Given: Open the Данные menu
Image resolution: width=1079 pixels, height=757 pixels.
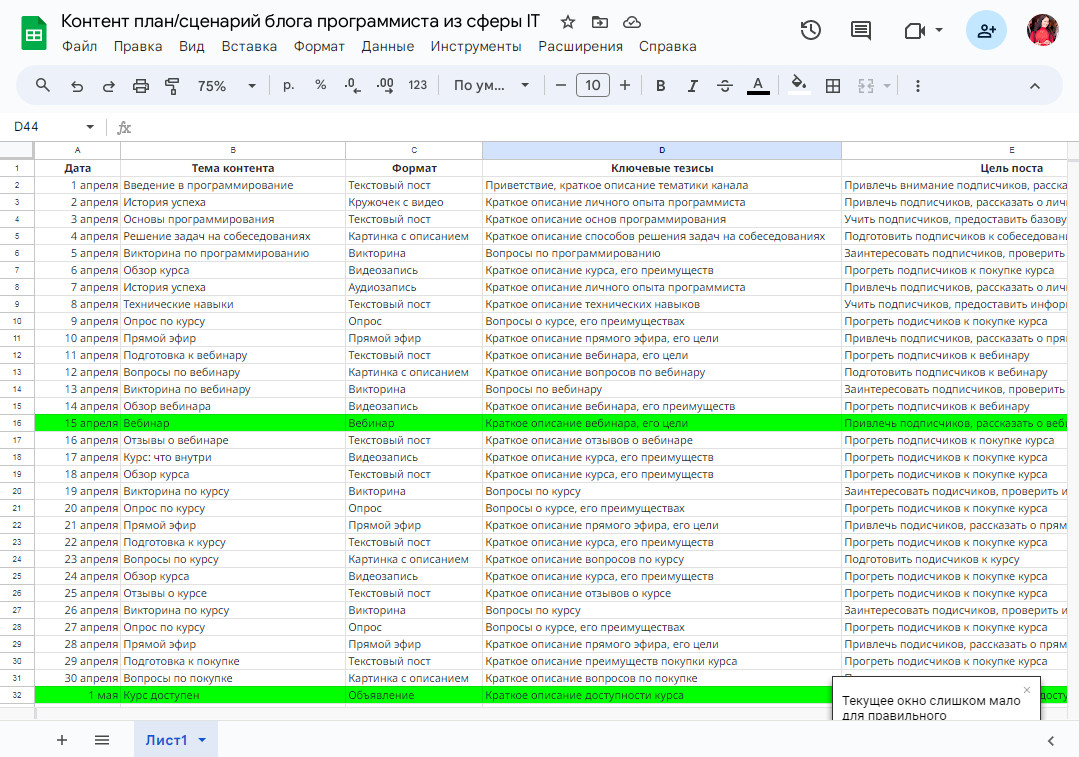Looking at the screenshot, I should (387, 46).
